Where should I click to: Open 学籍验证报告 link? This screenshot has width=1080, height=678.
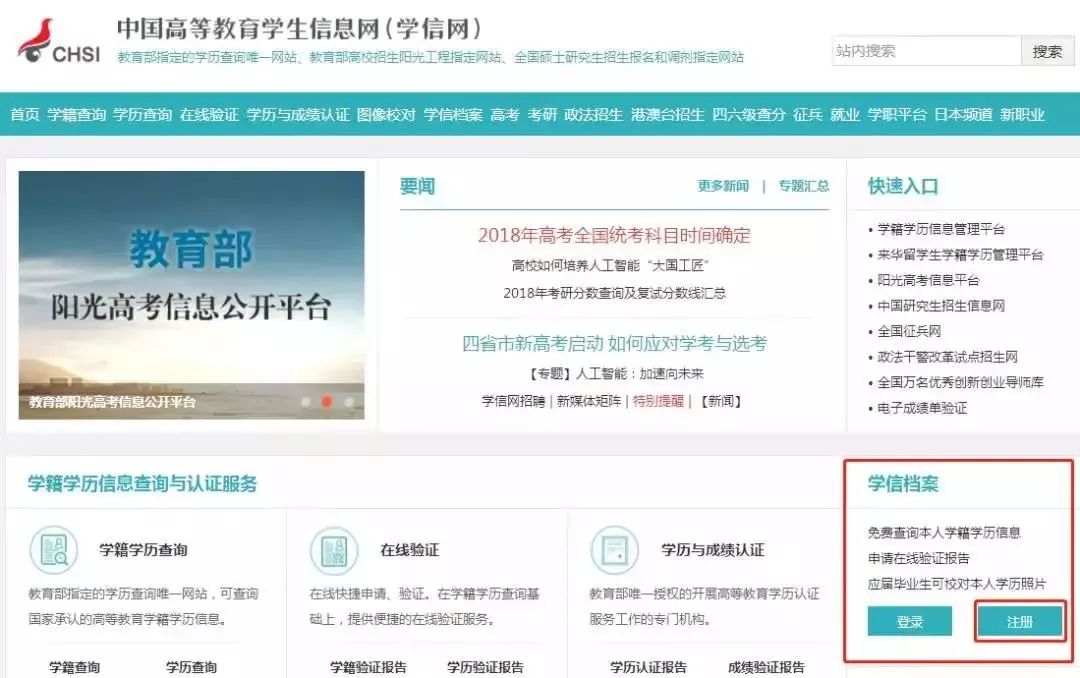[368, 667]
